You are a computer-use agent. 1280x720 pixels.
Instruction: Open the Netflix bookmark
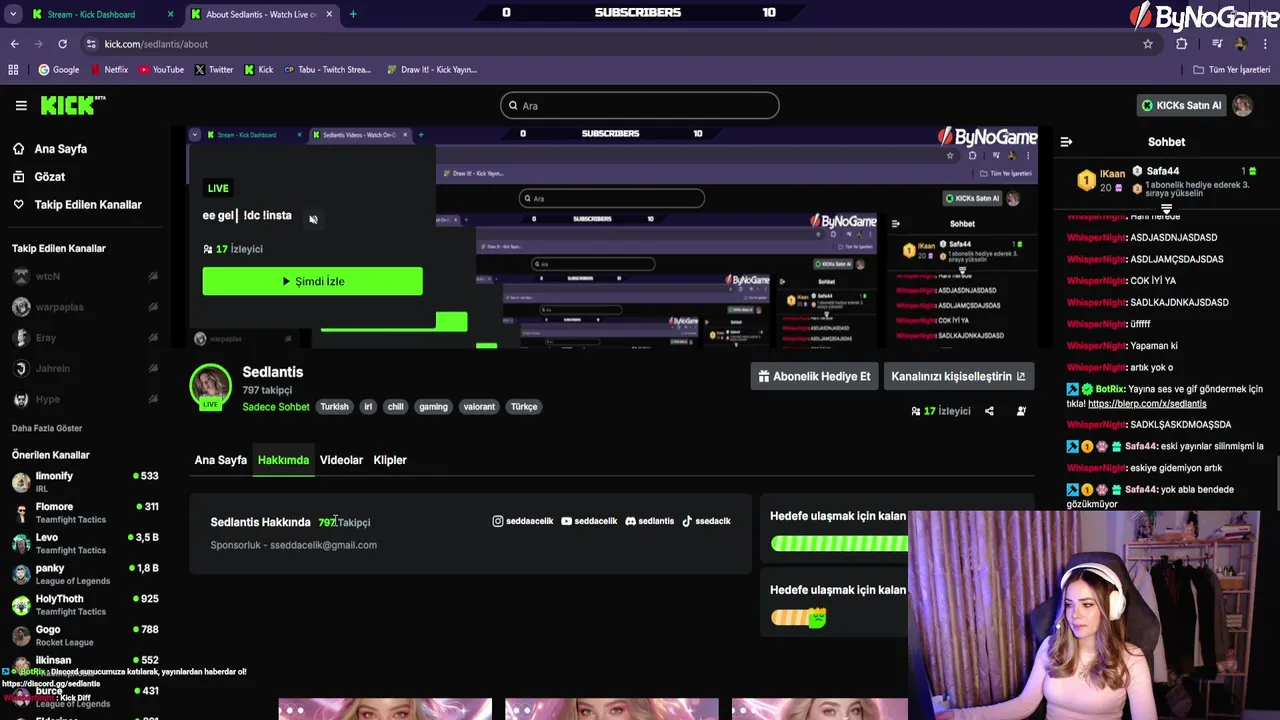[x=109, y=70]
